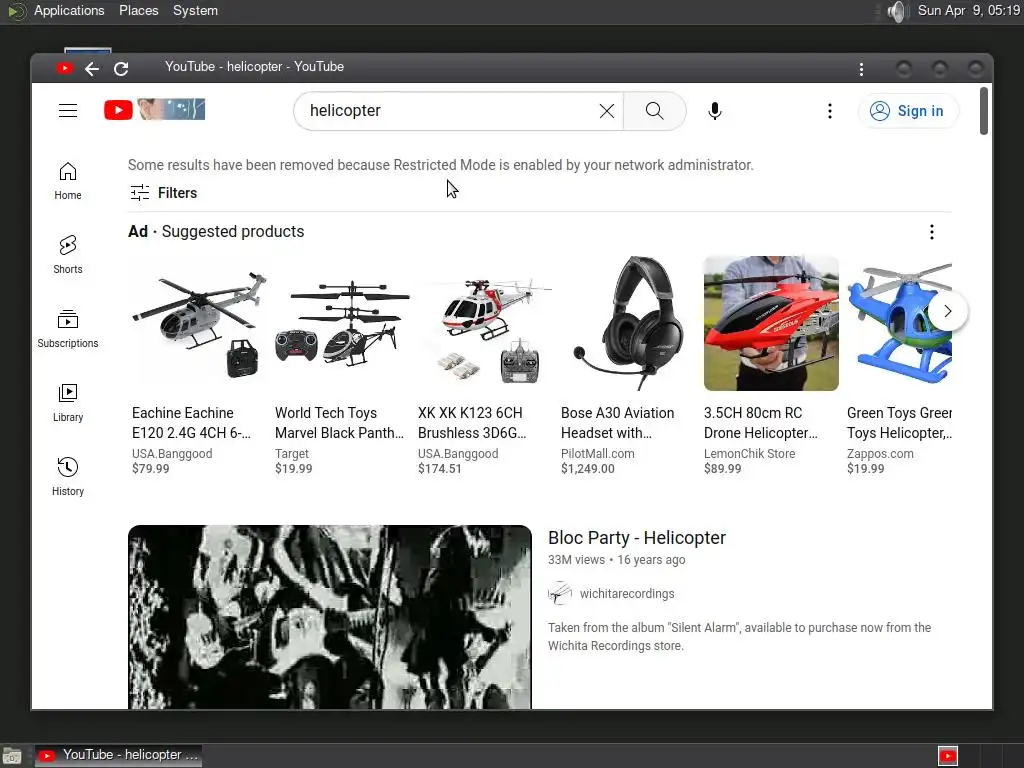Open the ad options three-dot menu

click(x=931, y=232)
